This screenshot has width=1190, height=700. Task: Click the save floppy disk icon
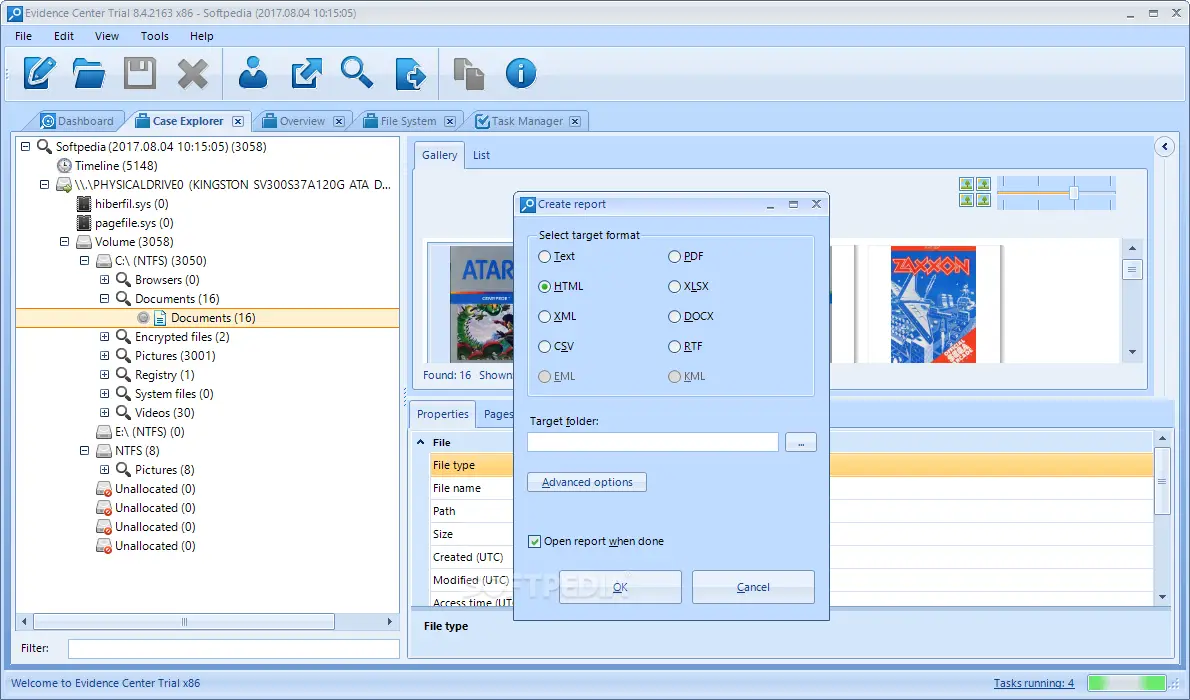click(x=140, y=74)
